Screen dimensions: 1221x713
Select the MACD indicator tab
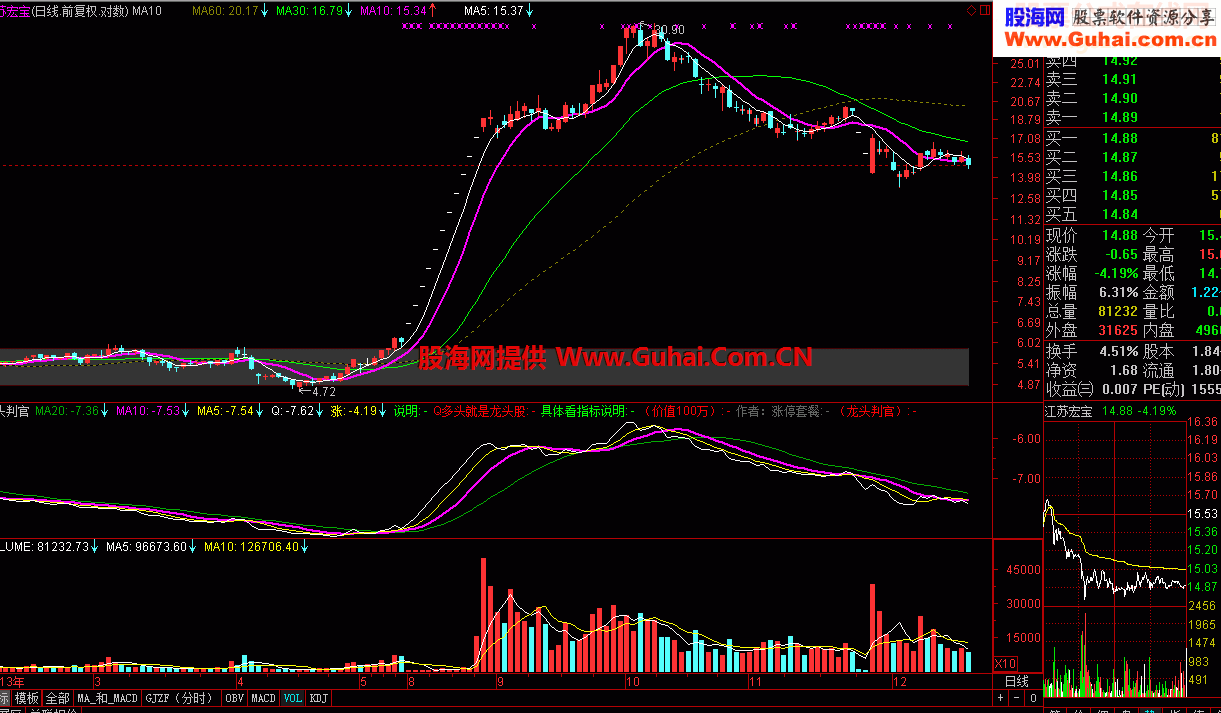point(263,698)
